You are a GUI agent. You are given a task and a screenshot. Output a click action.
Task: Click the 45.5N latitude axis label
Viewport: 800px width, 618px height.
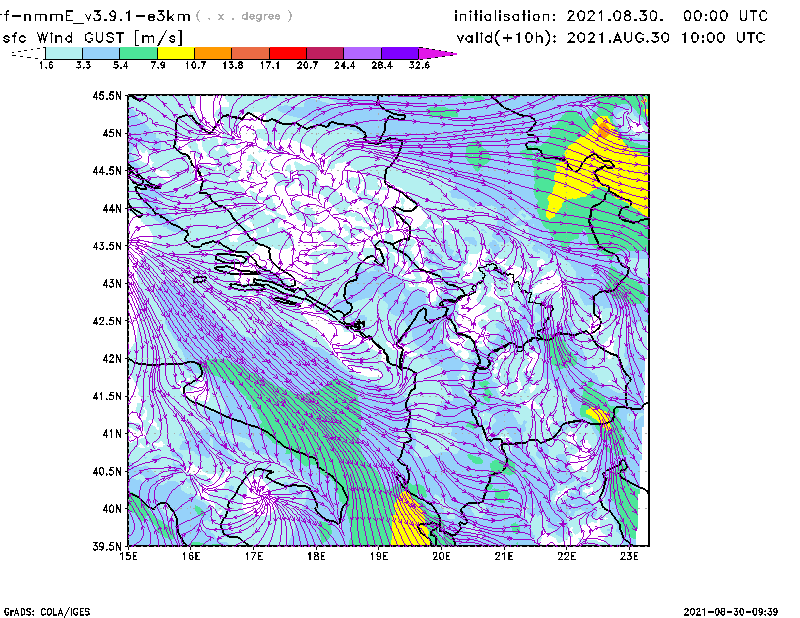tap(105, 96)
